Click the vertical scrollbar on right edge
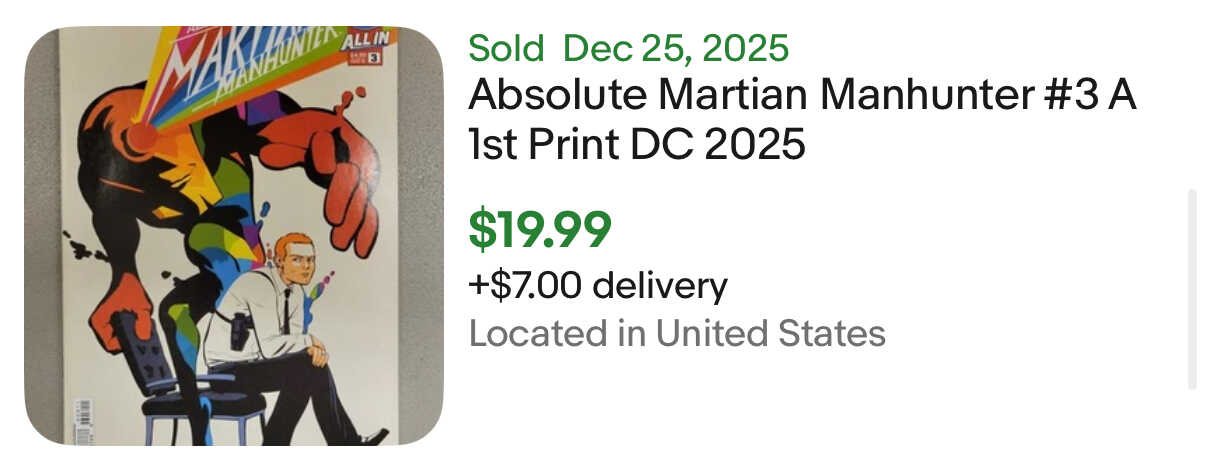1206x470 pixels. [x=1191, y=288]
